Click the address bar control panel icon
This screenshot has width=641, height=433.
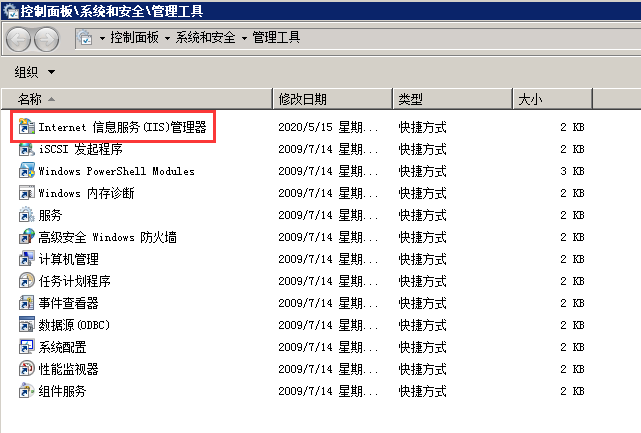(85, 38)
